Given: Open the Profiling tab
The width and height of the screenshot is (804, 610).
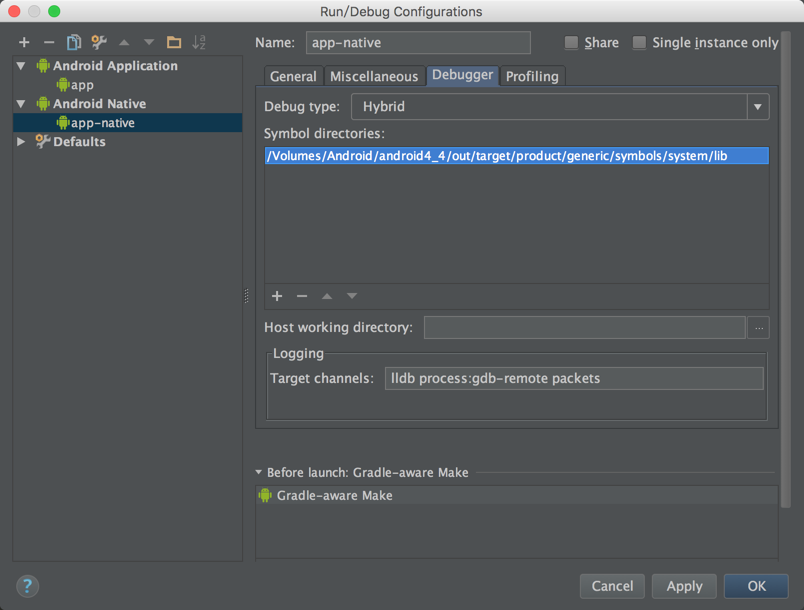Looking at the screenshot, I should point(532,76).
